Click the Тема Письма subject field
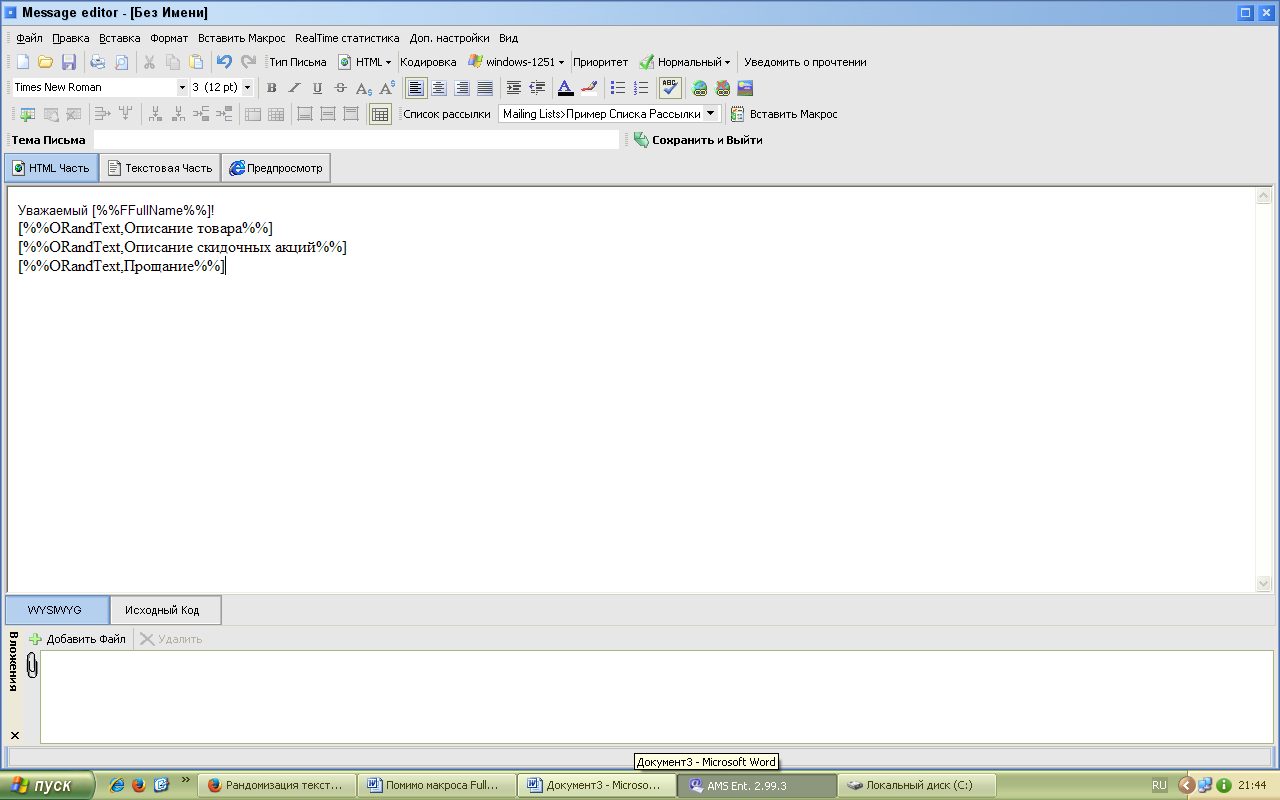This screenshot has height=800, width=1280. coord(356,140)
